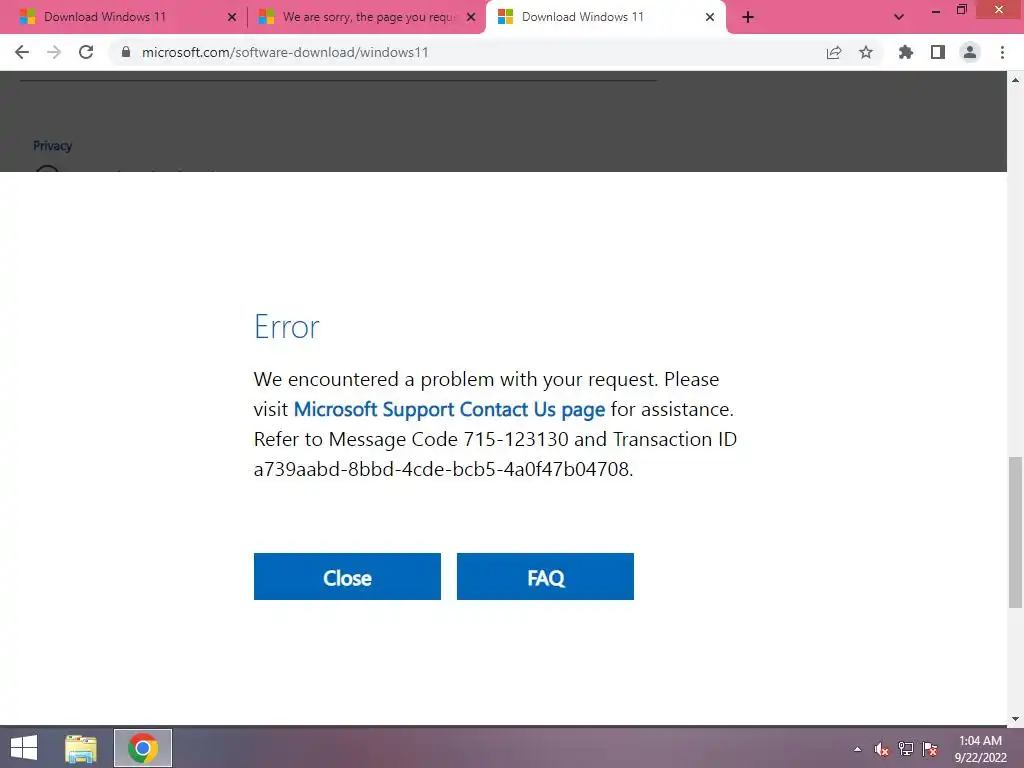Open network status tray icon
Viewport: 1024px width, 768px height.
pos(906,749)
